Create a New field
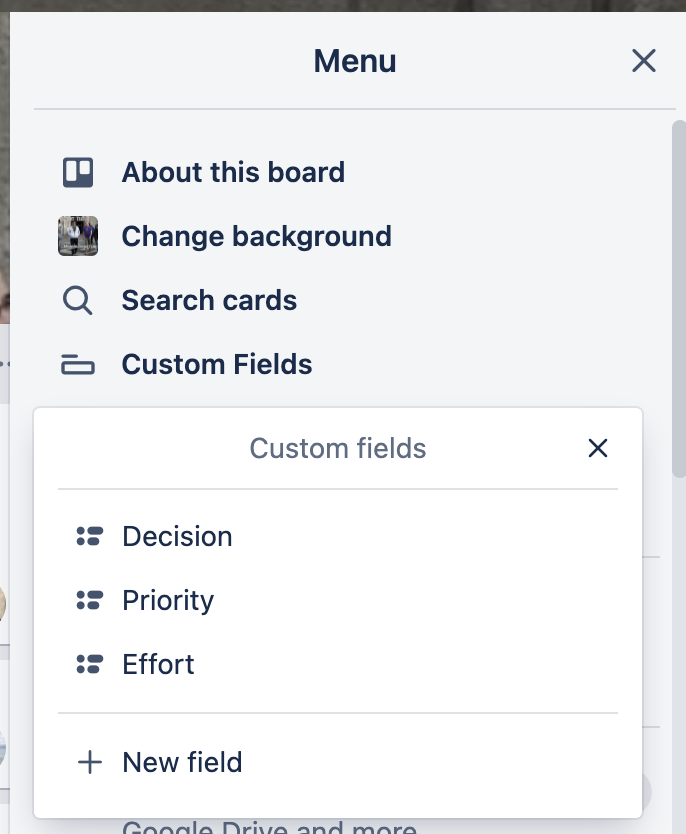Viewport: 686px width, 834px height. (181, 761)
